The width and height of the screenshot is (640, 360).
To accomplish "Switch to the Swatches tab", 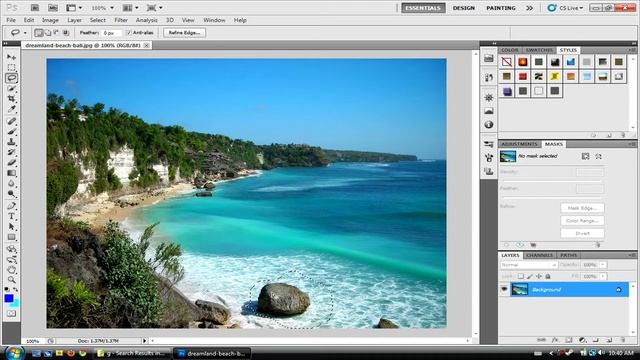I will (x=539, y=50).
